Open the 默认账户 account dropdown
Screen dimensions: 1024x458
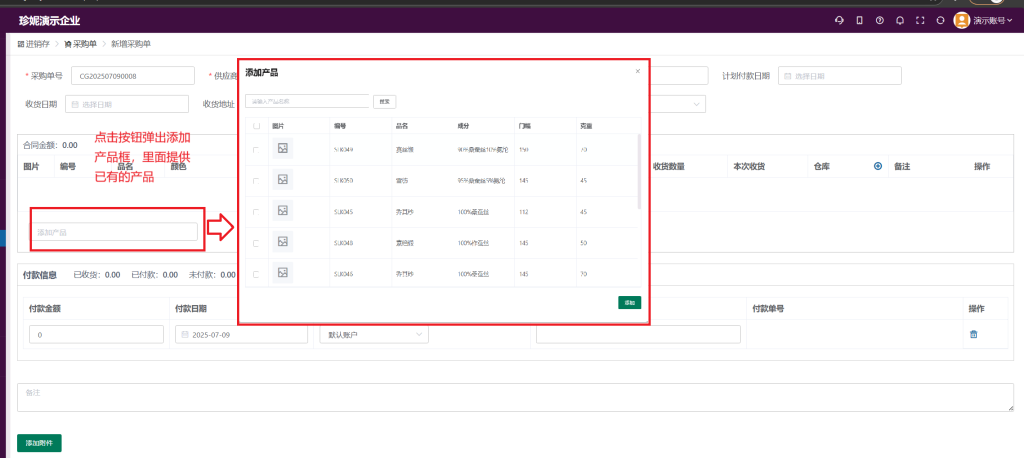(x=373, y=335)
